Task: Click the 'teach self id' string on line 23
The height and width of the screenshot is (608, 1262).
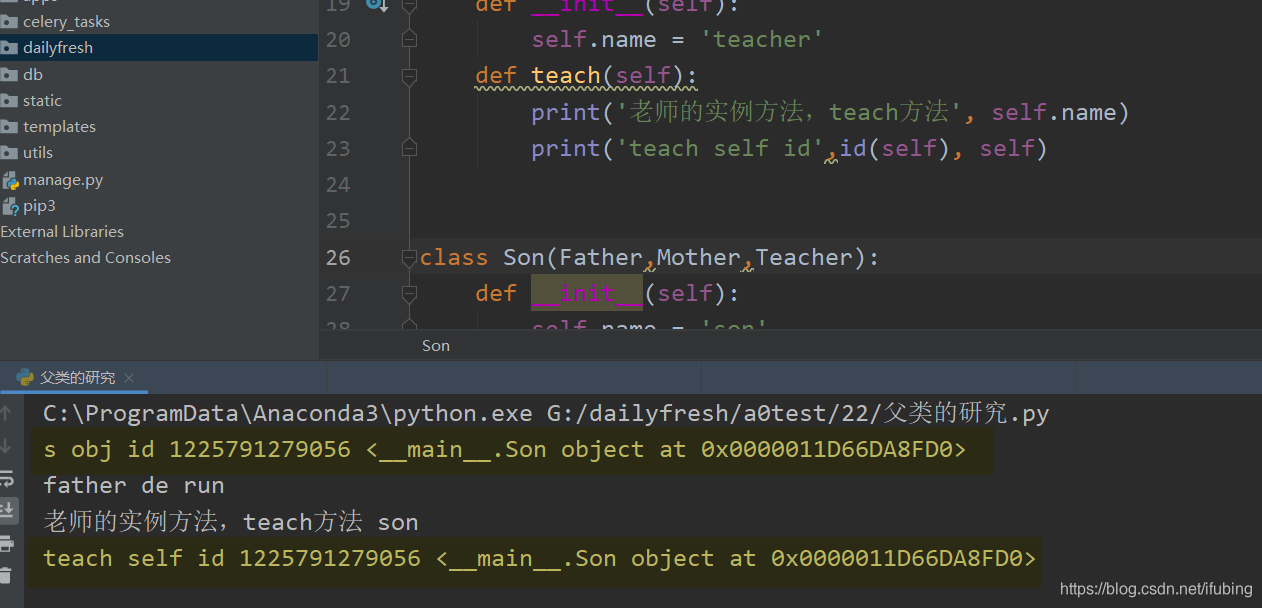Action: pyautogui.click(x=720, y=148)
